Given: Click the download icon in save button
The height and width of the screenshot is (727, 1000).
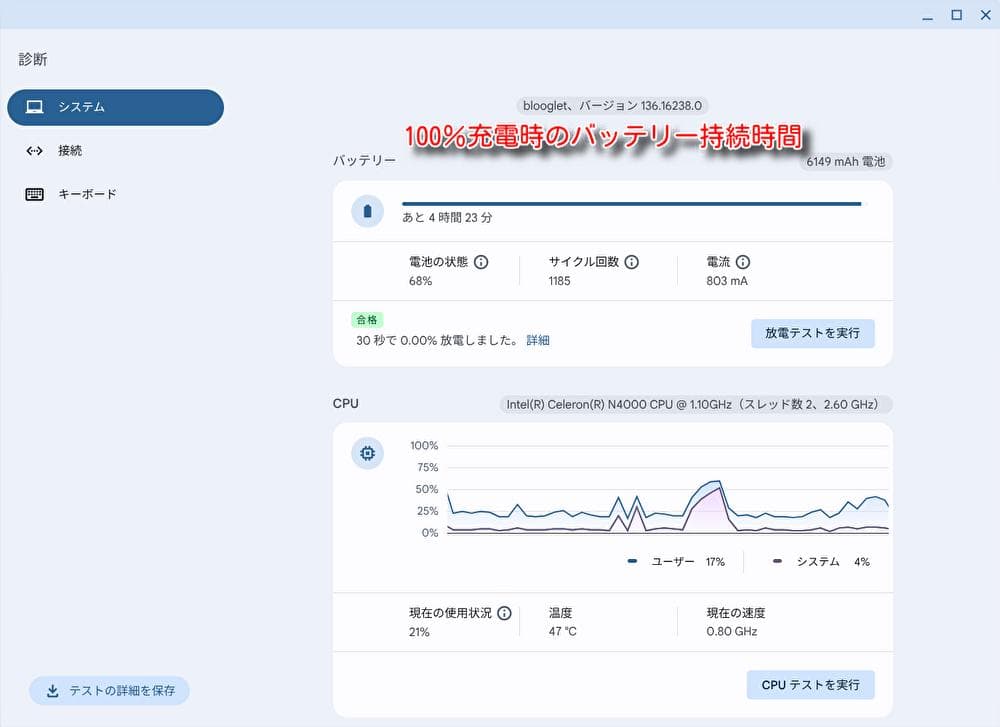Looking at the screenshot, I should click(52, 691).
